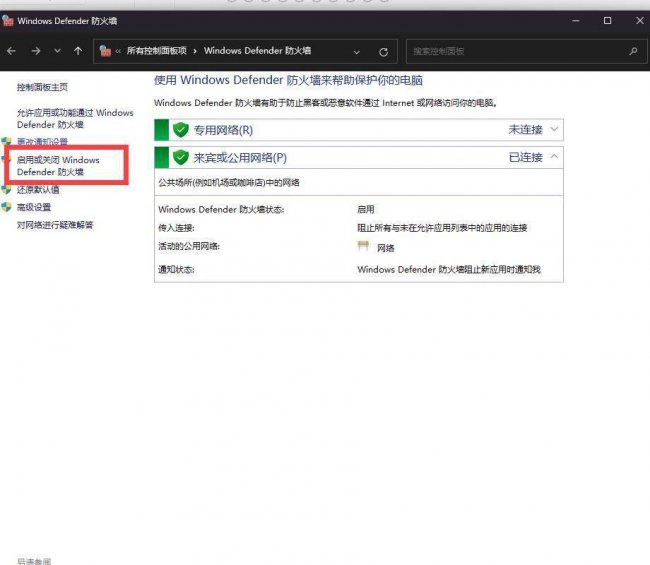Collapse the 来宾或公用网络(P) section chevron
650x565 pixels.
click(554, 157)
